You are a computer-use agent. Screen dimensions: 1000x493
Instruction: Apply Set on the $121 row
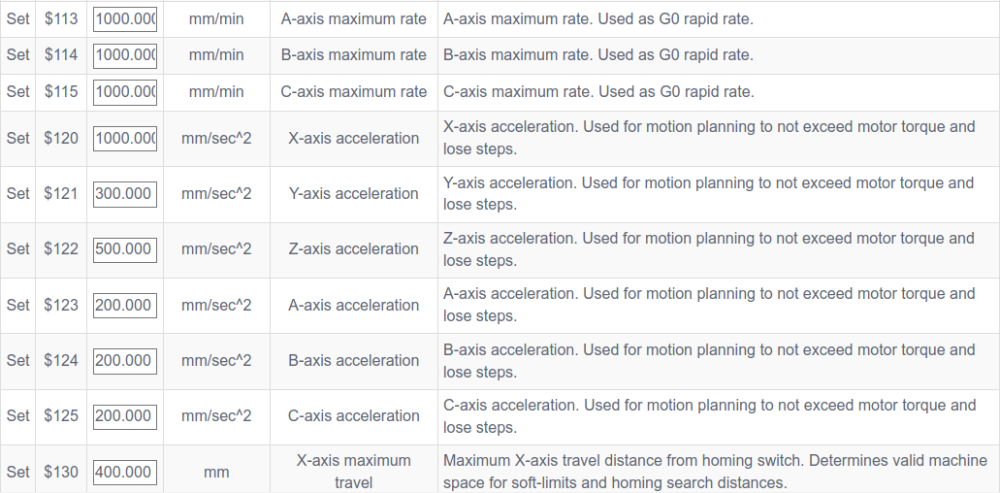click(18, 193)
